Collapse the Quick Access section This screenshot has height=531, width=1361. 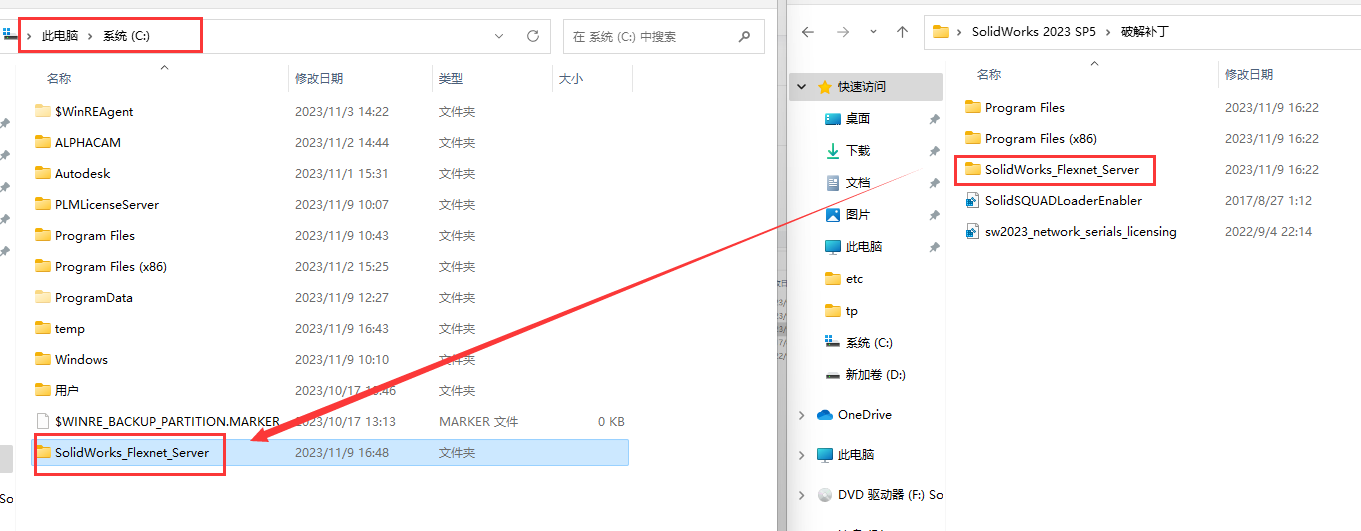pyautogui.click(x=802, y=87)
